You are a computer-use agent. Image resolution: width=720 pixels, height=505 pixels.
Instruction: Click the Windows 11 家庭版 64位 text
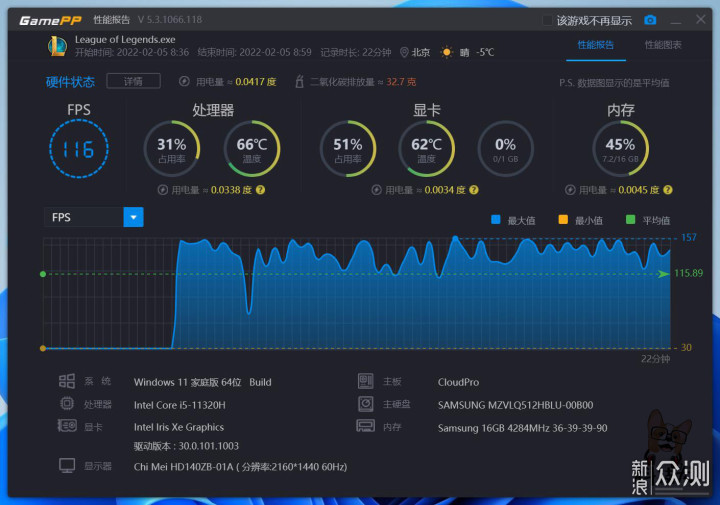point(187,382)
